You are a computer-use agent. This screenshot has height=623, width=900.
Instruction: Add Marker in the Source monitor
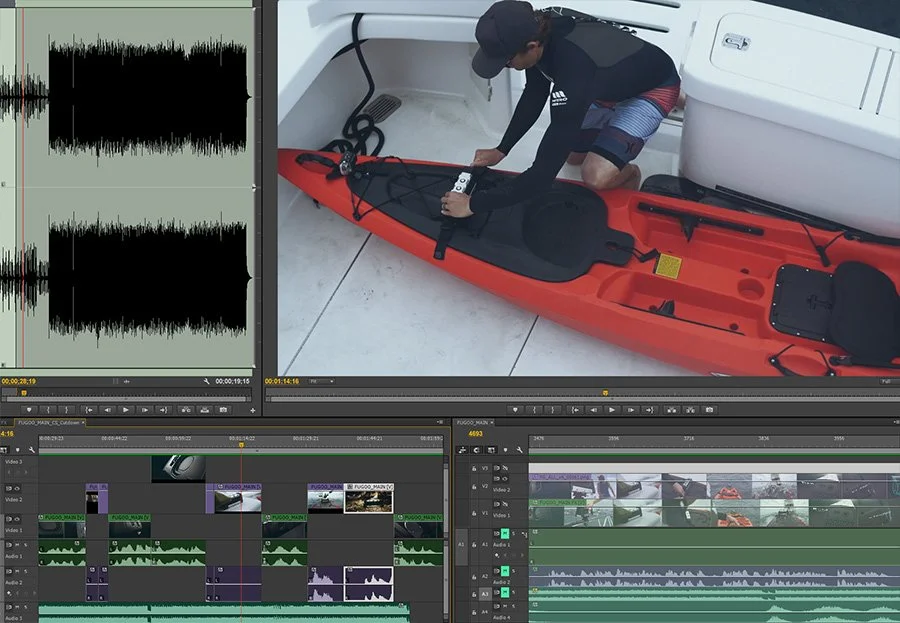click(x=29, y=410)
